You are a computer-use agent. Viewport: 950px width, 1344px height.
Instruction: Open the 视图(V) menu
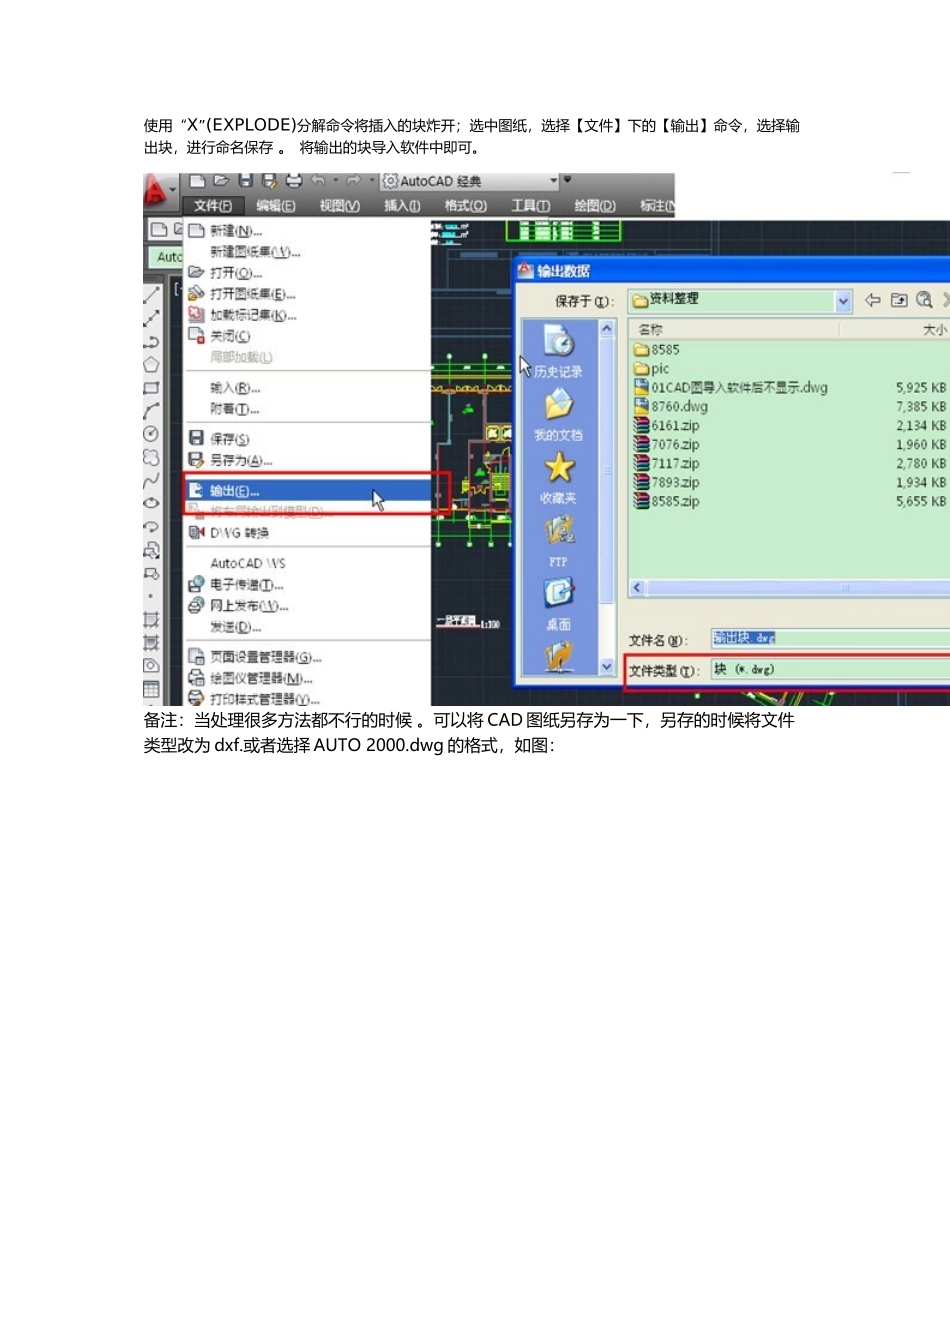coord(339,206)
